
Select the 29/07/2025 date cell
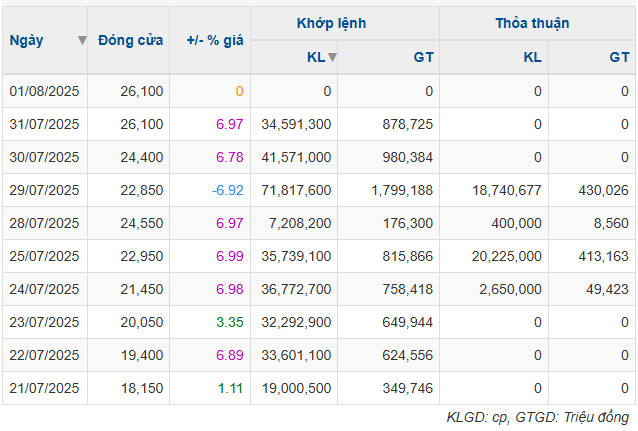click(45, 190)
